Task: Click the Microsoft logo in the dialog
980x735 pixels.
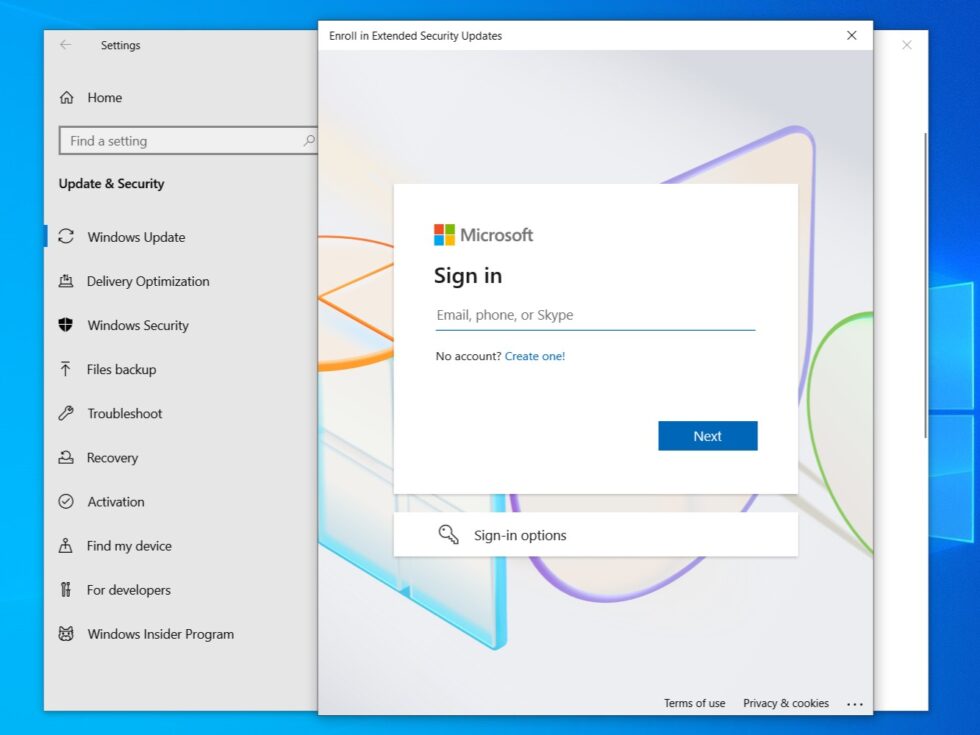Action: [483, 234]
